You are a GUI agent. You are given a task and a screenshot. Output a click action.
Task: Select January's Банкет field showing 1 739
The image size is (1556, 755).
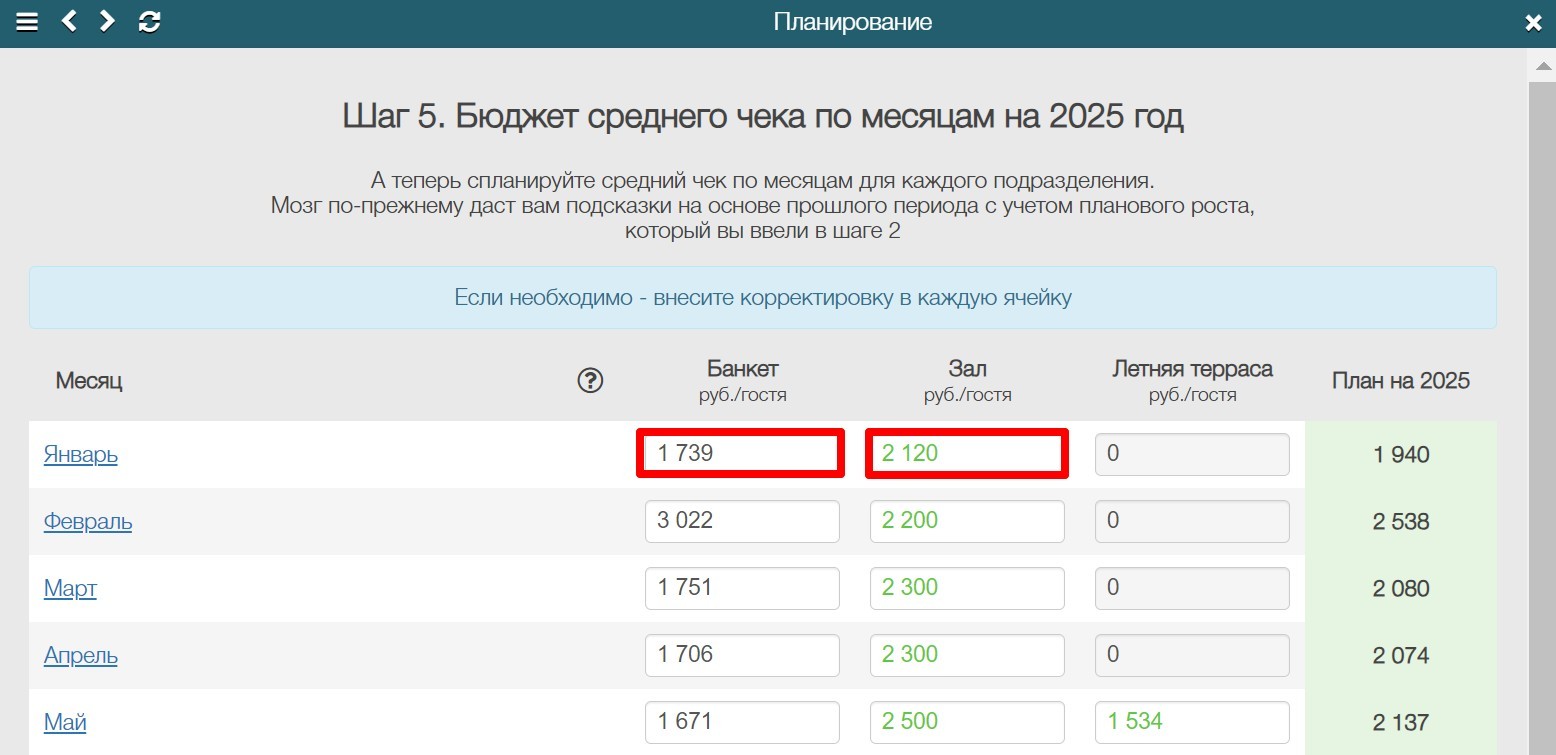pos(741,453)
